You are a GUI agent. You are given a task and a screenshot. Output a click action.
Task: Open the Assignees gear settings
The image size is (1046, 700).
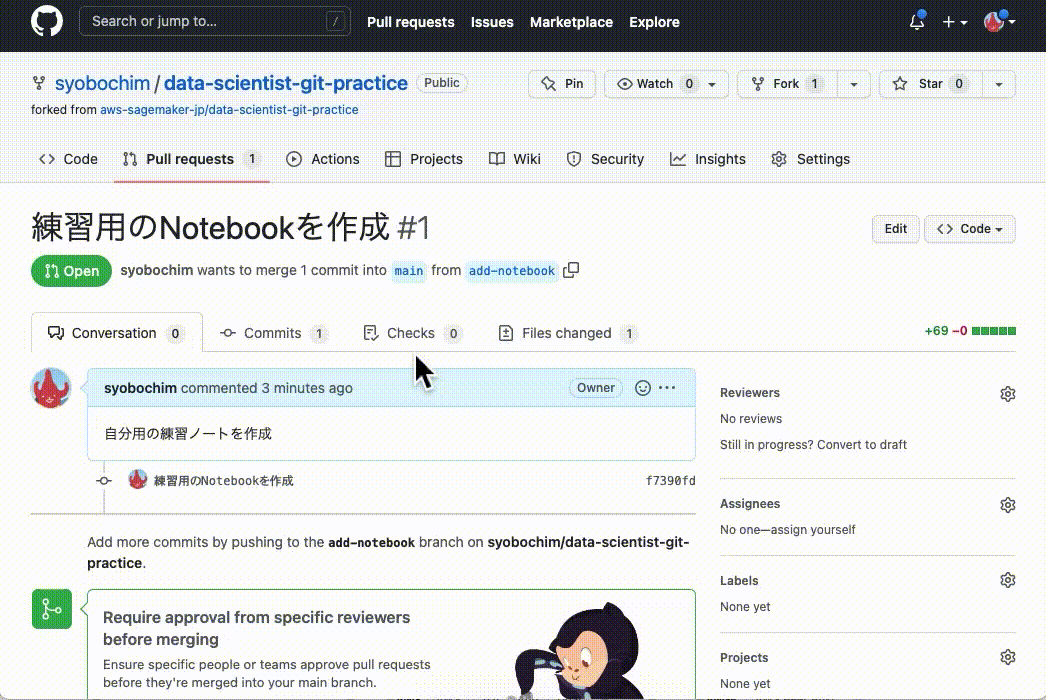pyautogui.click(x=1007, y=505)
